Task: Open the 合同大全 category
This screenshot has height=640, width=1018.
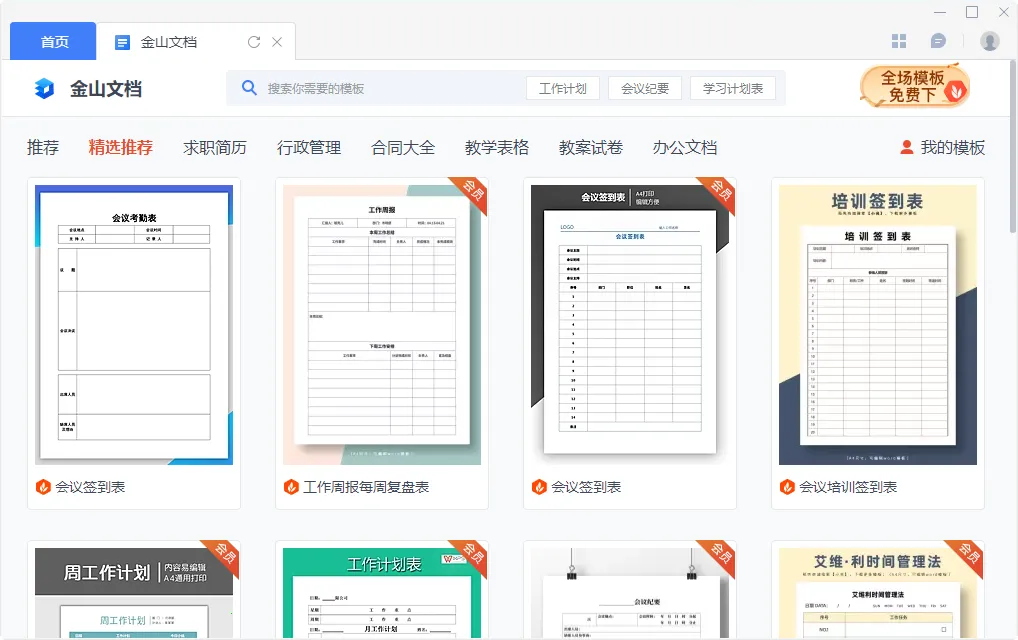Action: [x=403, y=147]
